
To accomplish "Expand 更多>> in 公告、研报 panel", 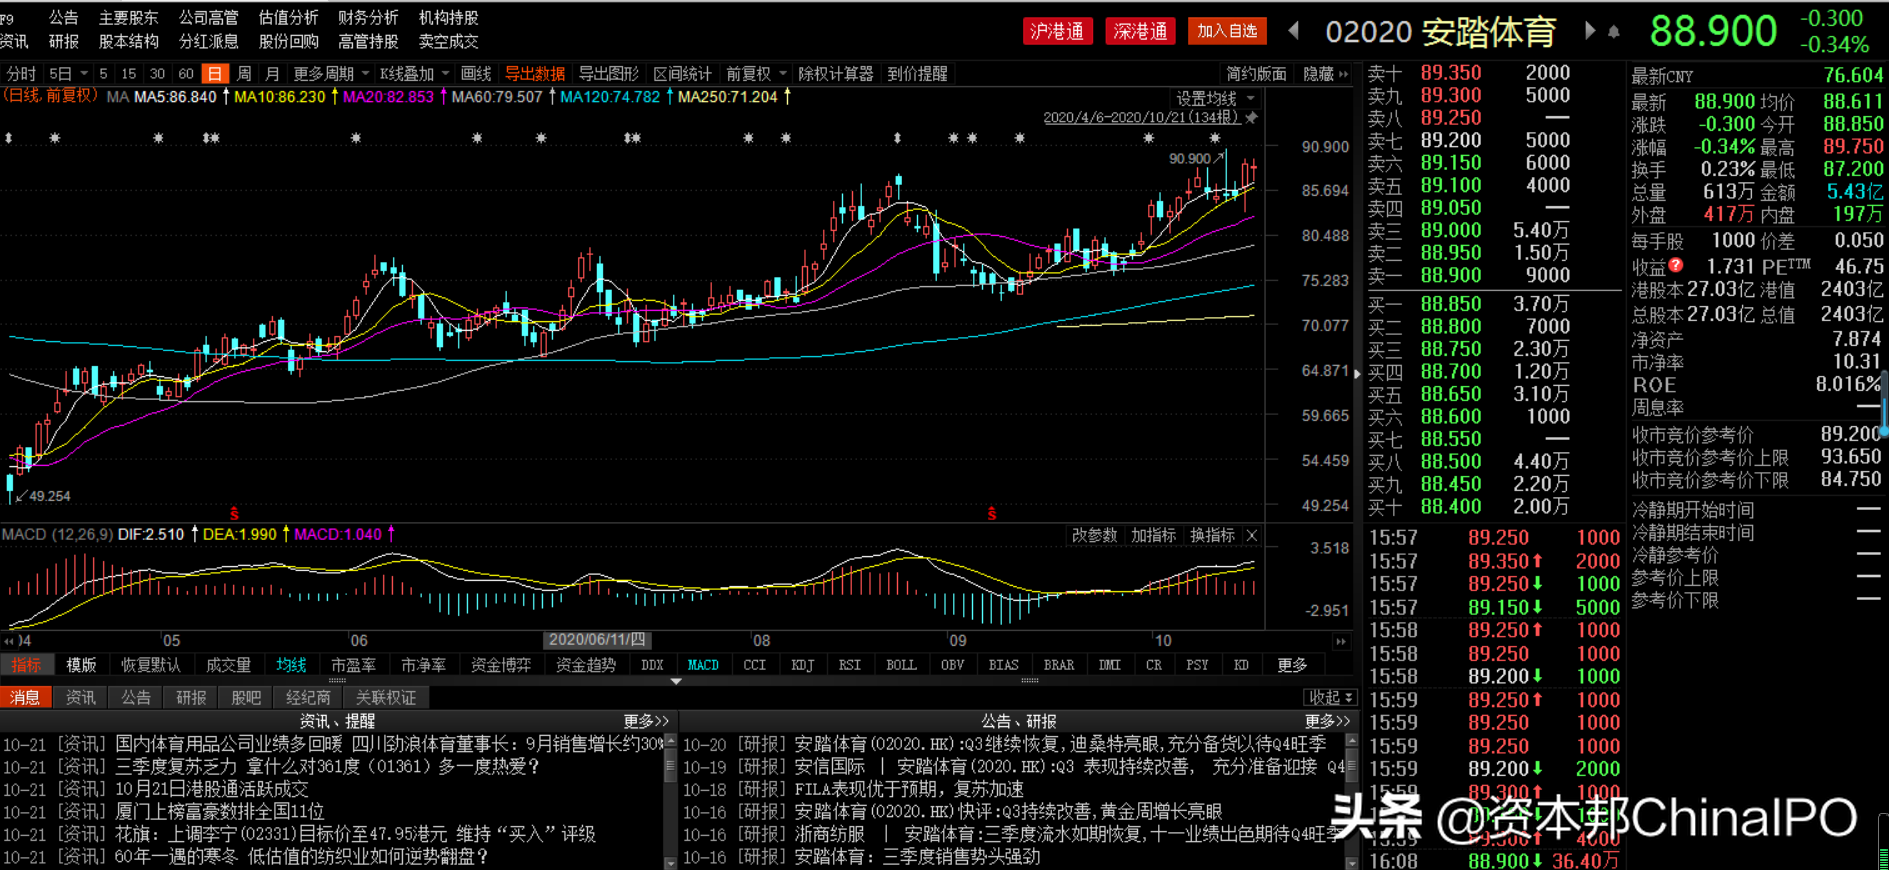I will click(x=1327, y=721).
